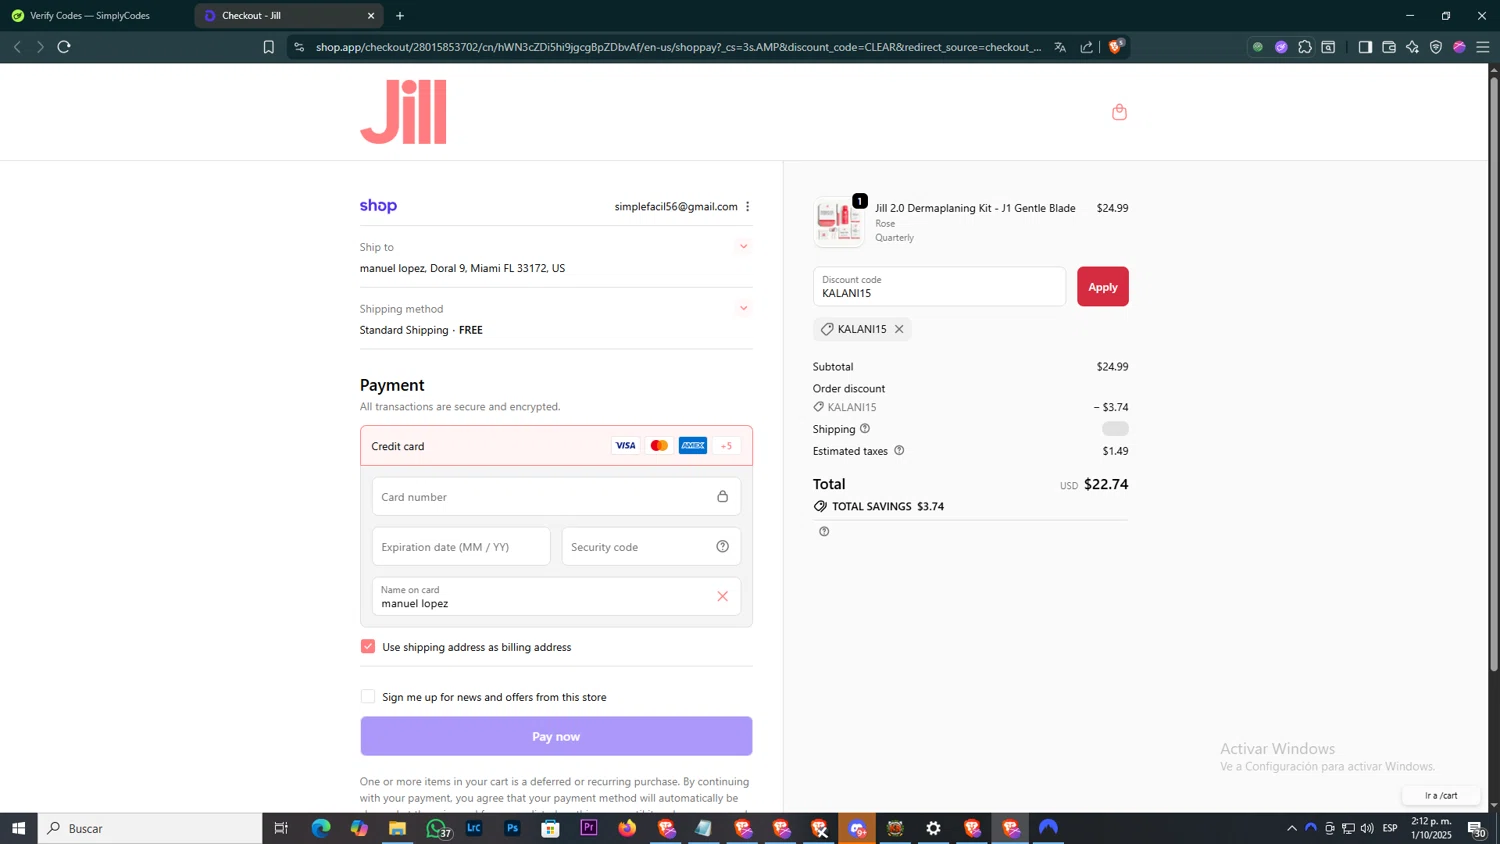Open Brave Leo AI sparkle icon
This screenshot has width=1500, height=844.
[1412, 47]
